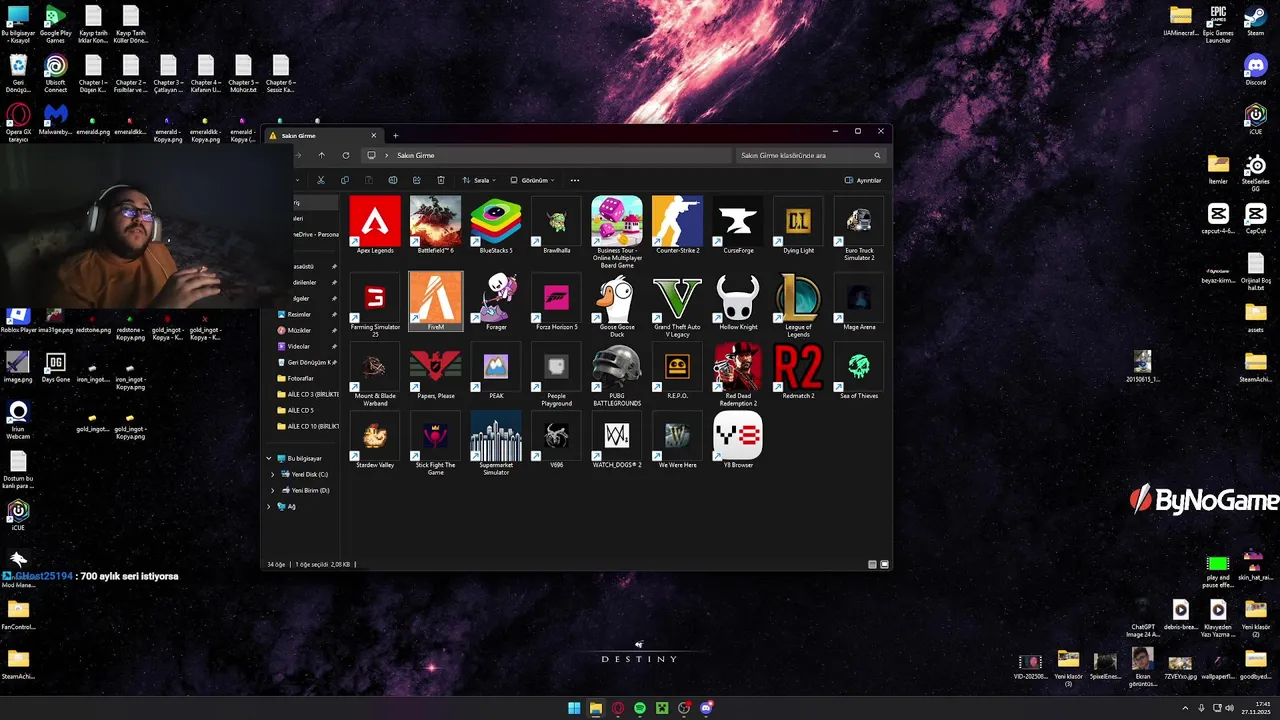Open the Fotoraflar folder in sidebar
This screenshot has height=720, width=1280.
[x=300, y=378]
